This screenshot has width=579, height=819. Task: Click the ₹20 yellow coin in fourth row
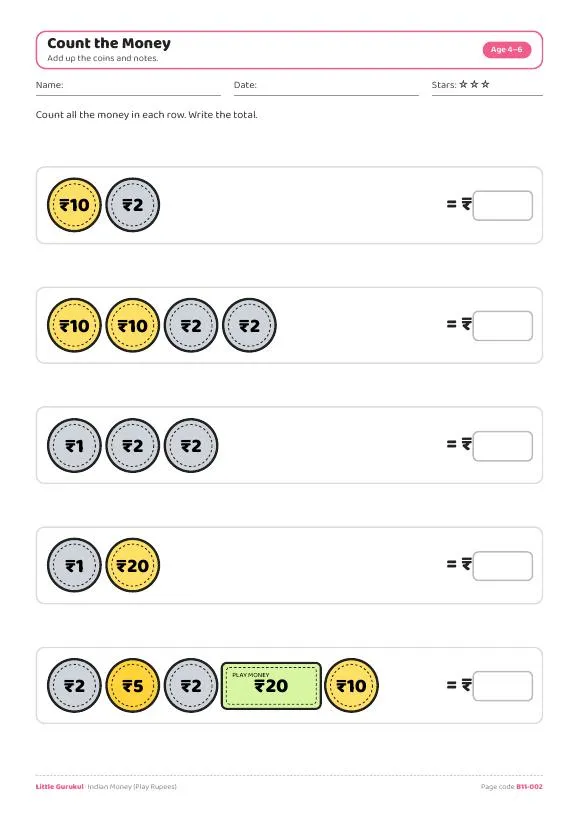(133, 566)
